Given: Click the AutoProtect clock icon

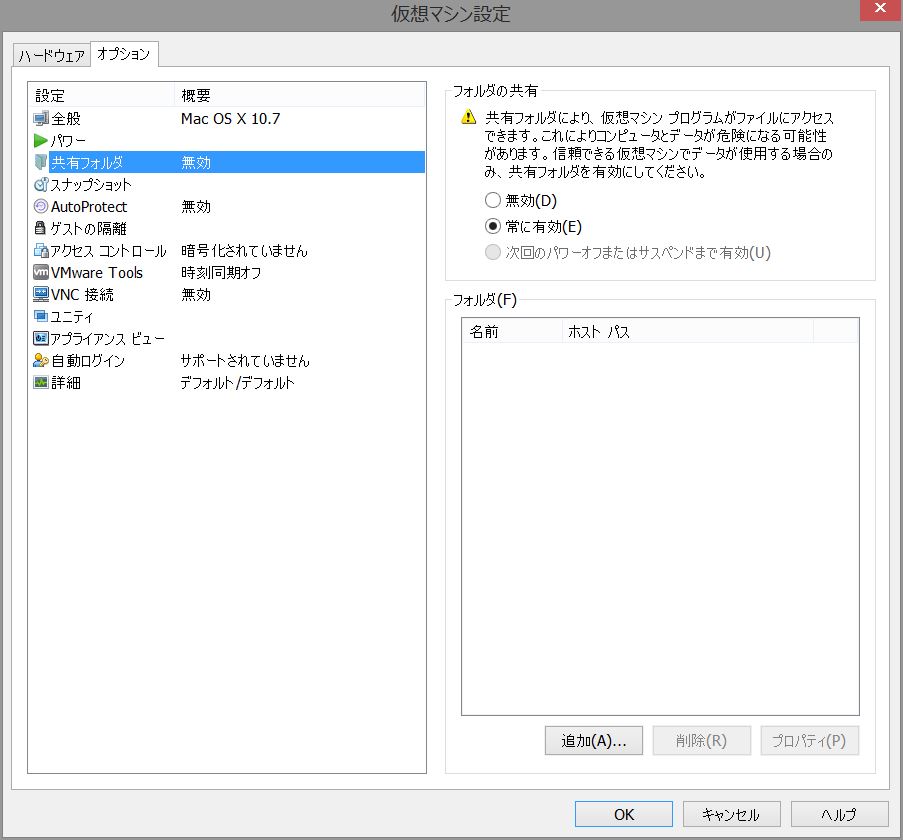Looking at the screenshot, I should [41, 206].
